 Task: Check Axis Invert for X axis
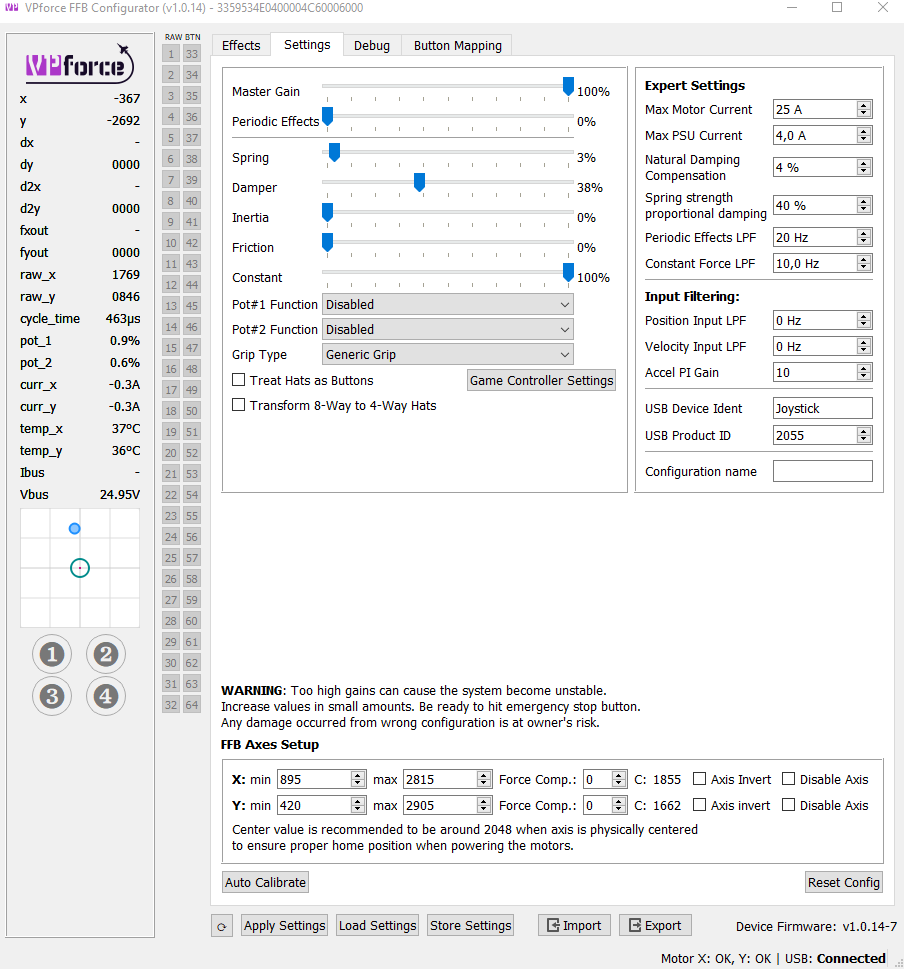(699, 779)
